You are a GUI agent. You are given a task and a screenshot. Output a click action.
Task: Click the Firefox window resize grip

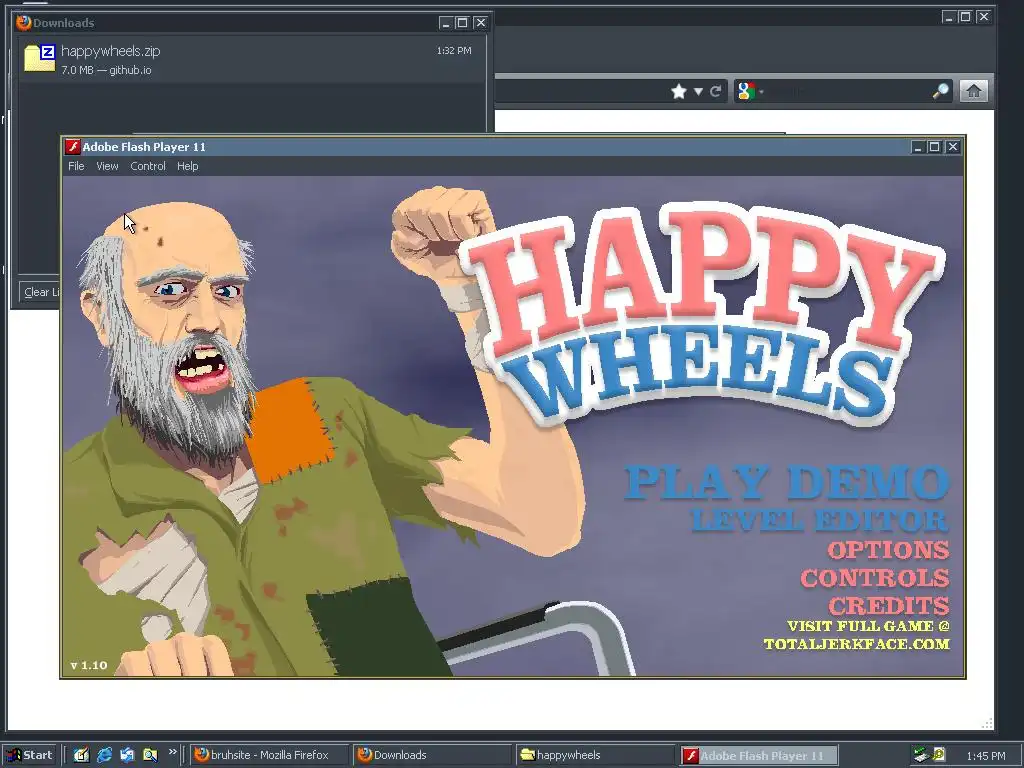coord(987,723)
